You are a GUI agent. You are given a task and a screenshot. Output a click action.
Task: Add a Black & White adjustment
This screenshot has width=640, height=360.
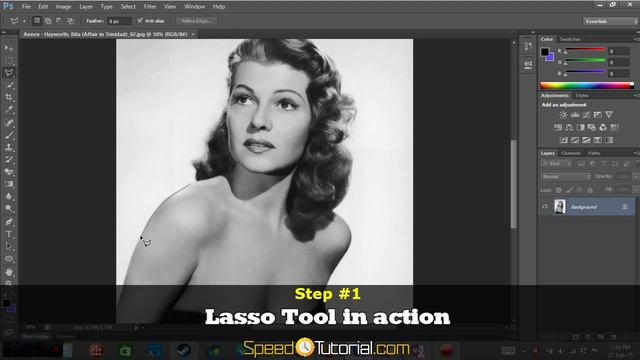pyautogui.click(x=580, y=128)
